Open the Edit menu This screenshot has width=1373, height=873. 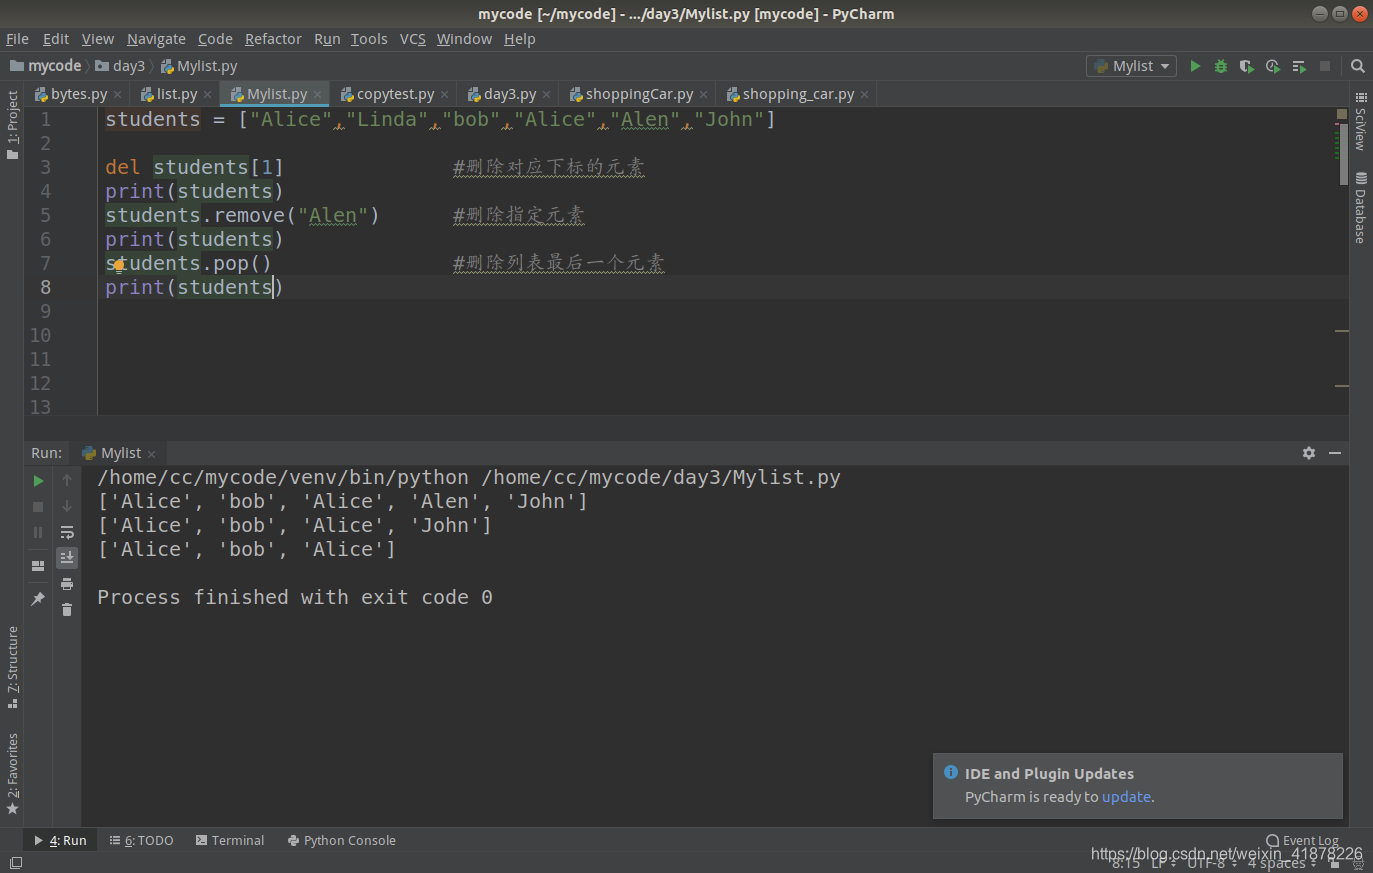coord(56,39)
